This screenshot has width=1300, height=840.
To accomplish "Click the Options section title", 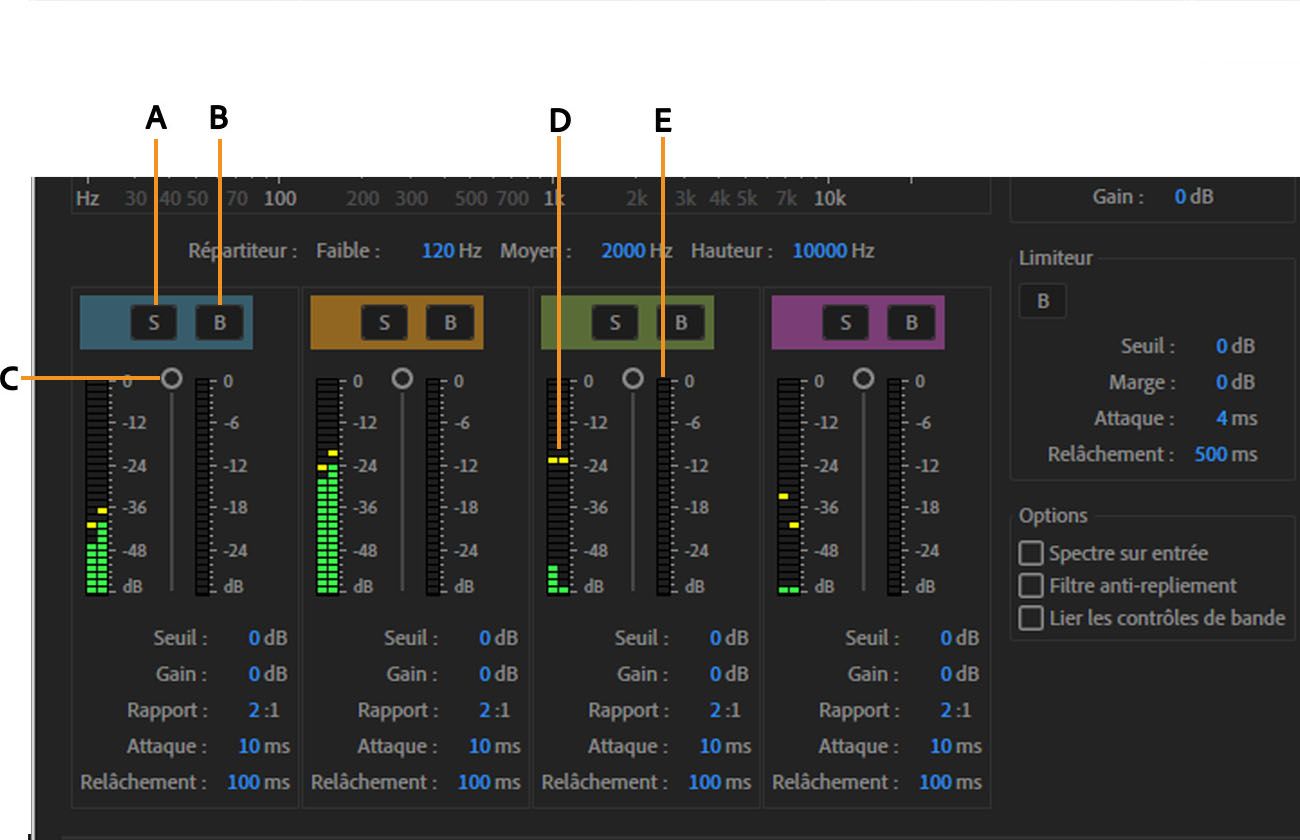I will click(1053, 516).
